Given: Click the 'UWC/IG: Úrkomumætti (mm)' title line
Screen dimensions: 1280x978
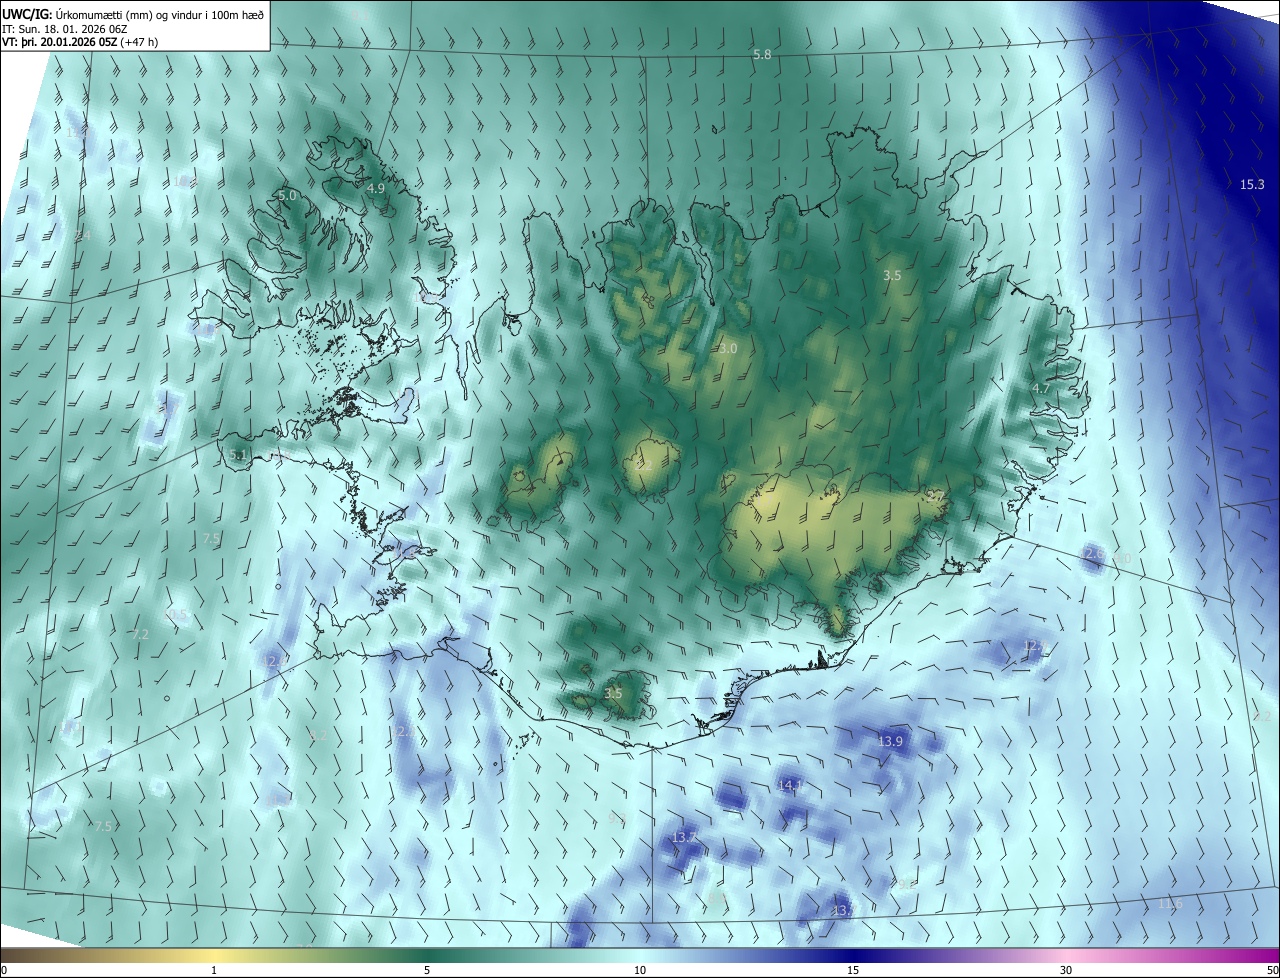Looking at the screenshot, I should [133, 14].
